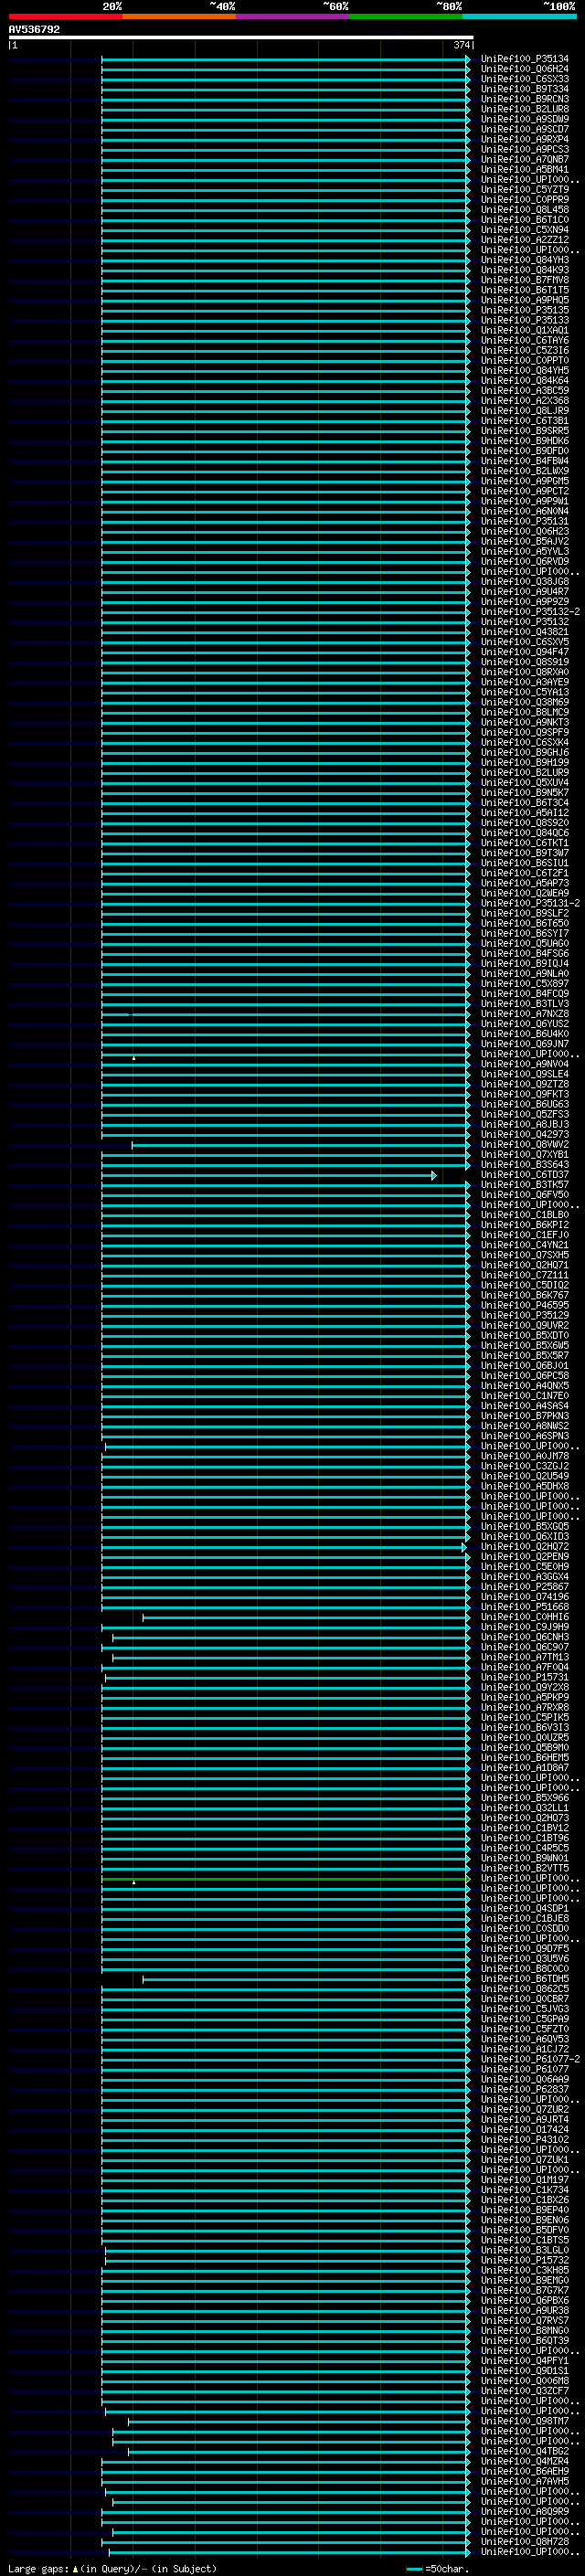Click hit label UniRef100_Q2HQ71

[x=525, y=1265]
